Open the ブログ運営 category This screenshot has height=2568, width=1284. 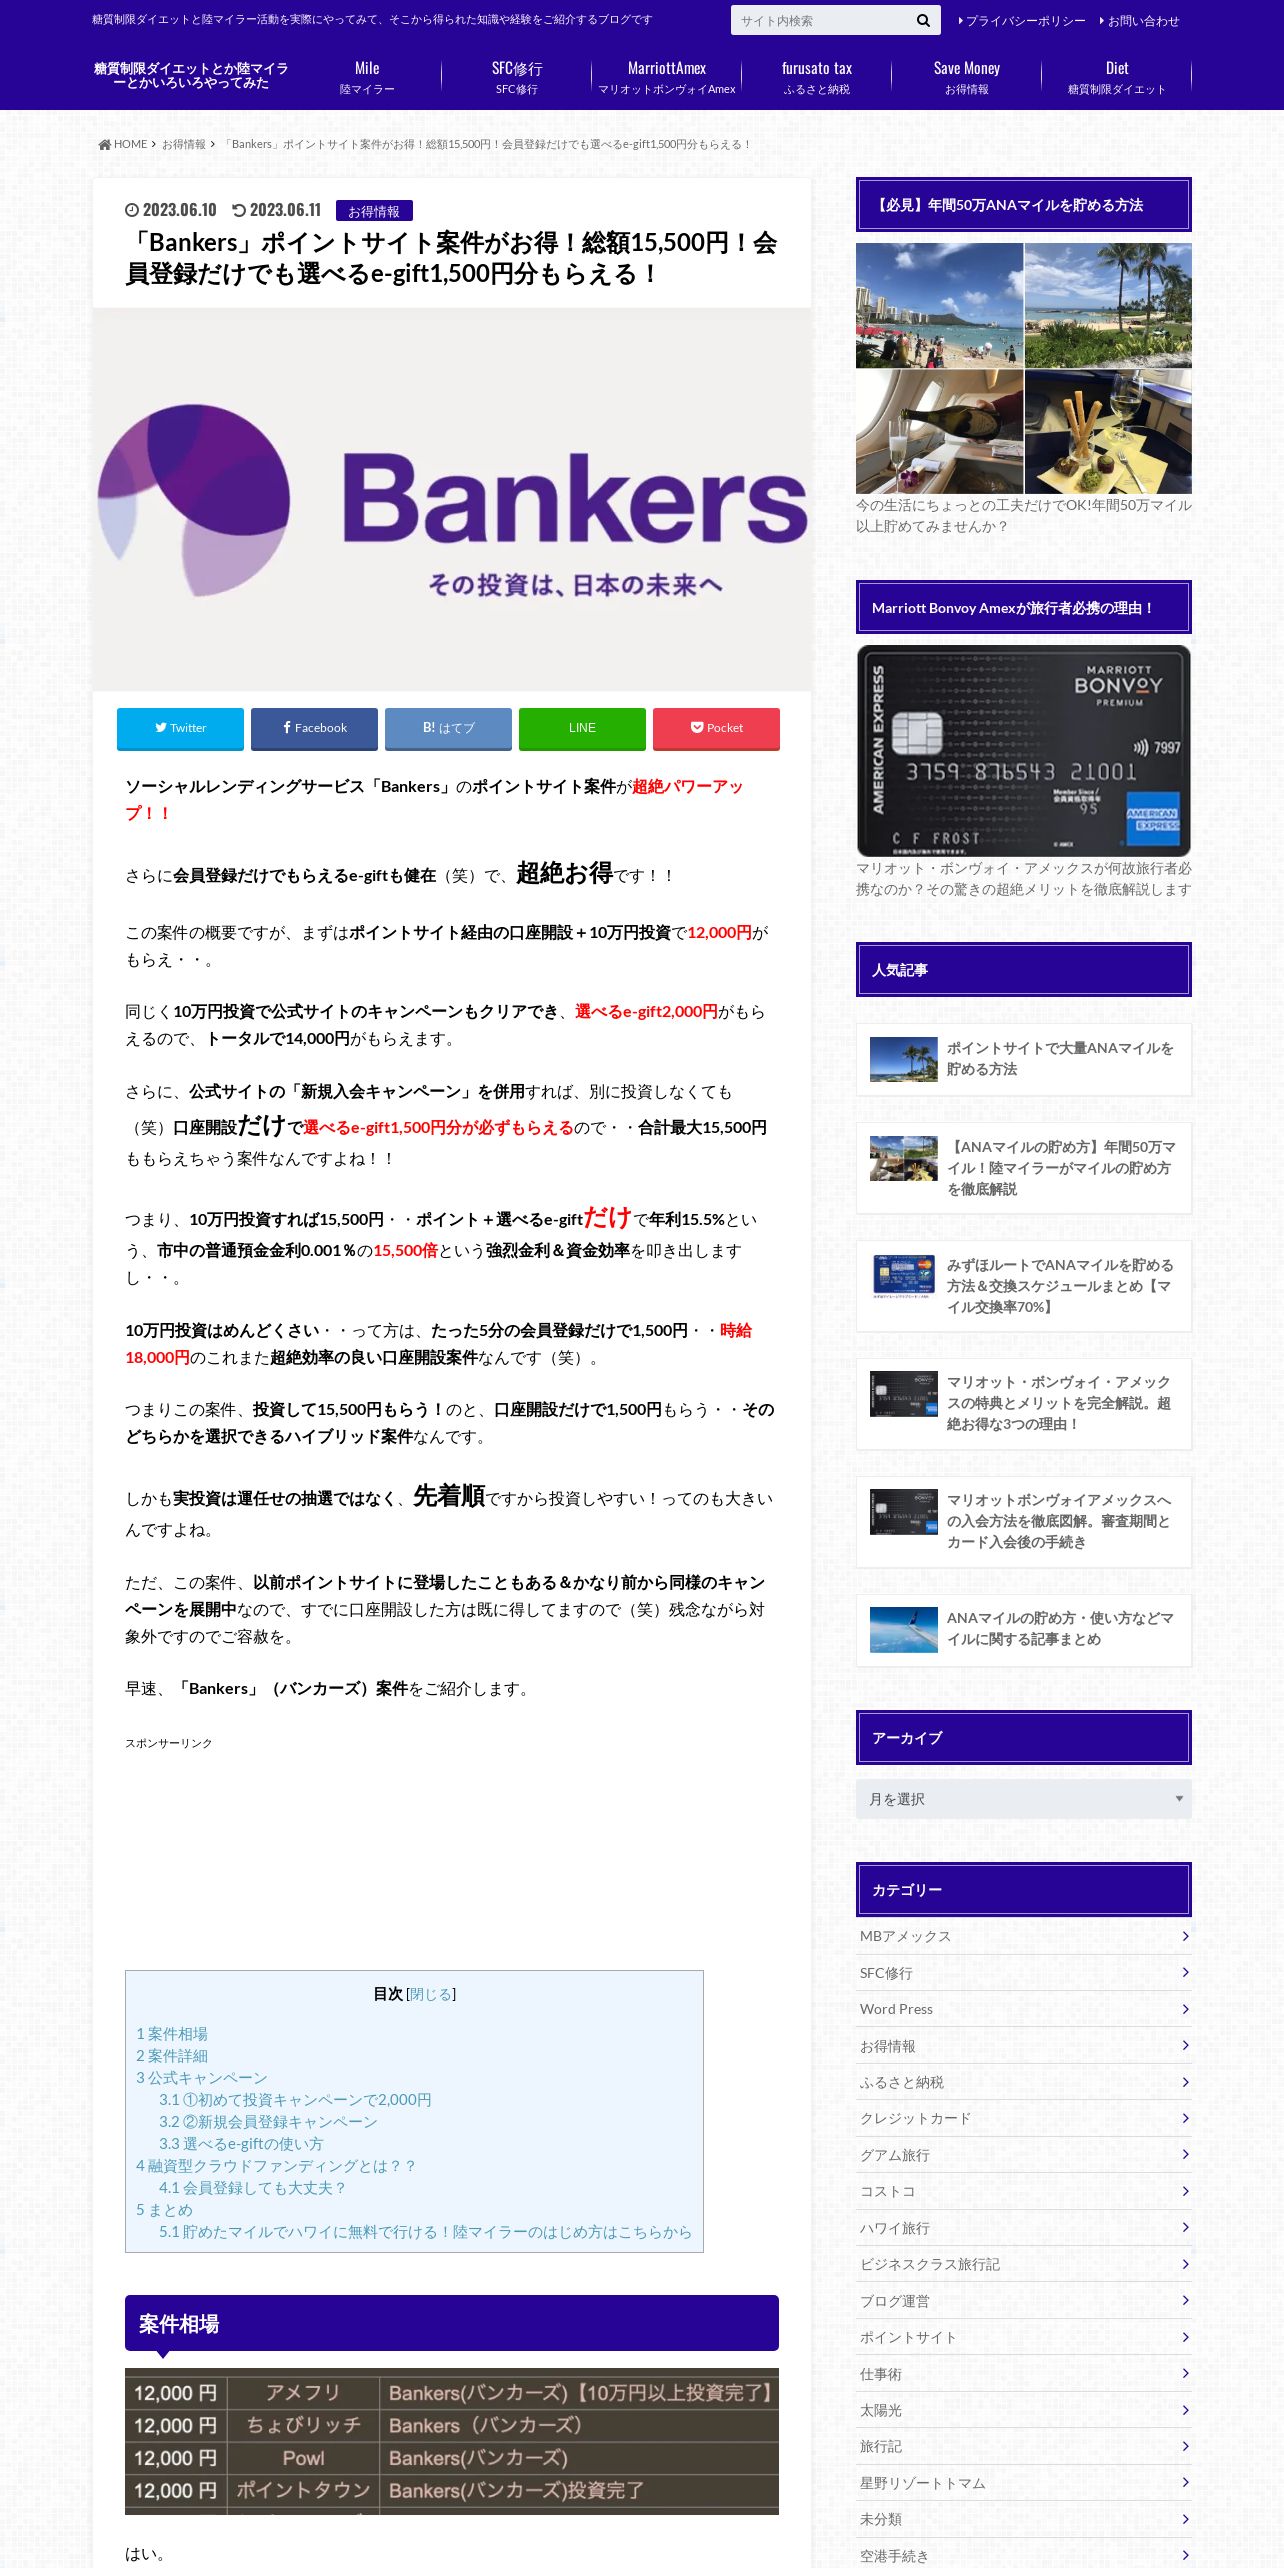click(1024, 2301)
